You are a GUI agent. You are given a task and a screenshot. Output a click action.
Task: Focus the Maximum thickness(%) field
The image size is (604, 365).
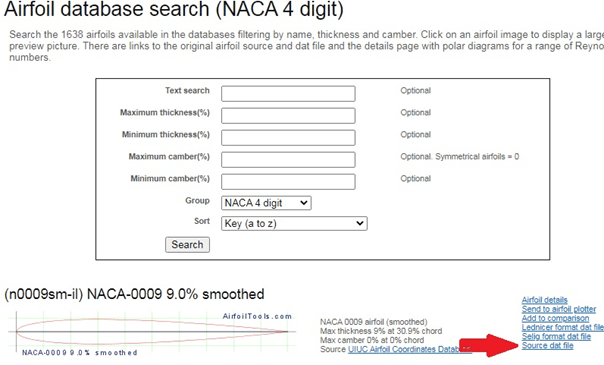click(x=288, y=116)
